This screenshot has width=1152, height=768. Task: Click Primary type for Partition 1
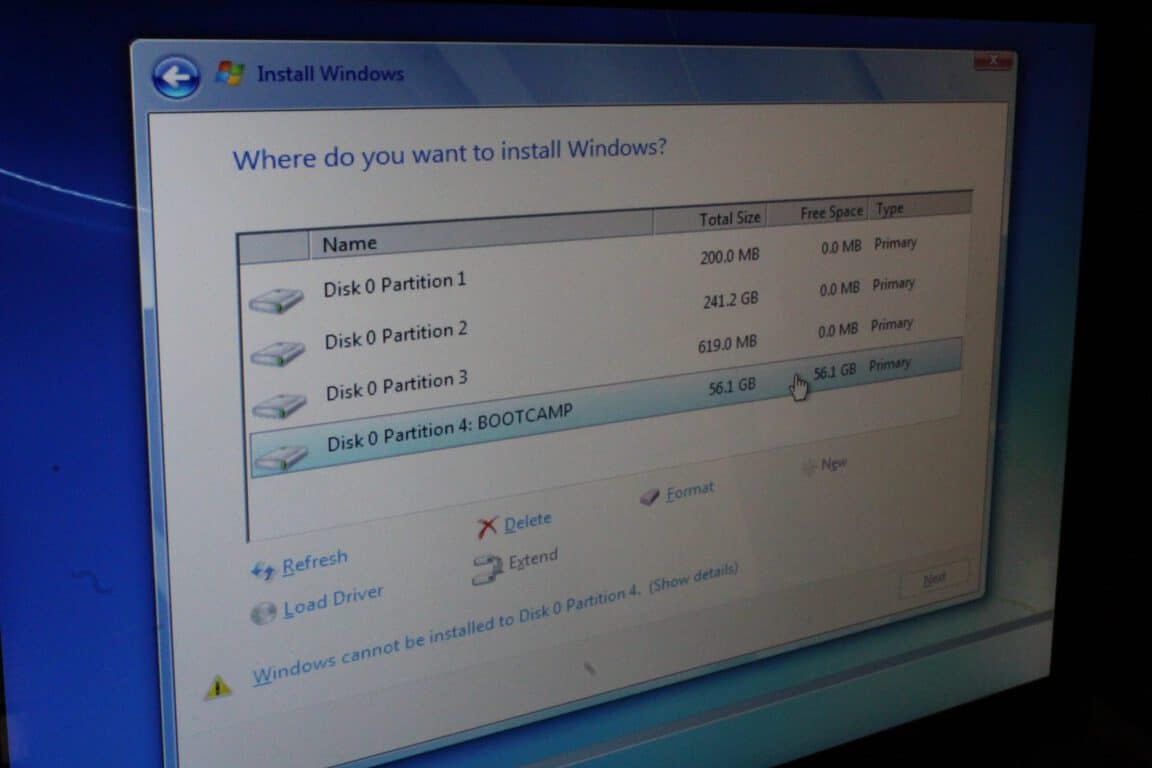click(x=895, y=243)
